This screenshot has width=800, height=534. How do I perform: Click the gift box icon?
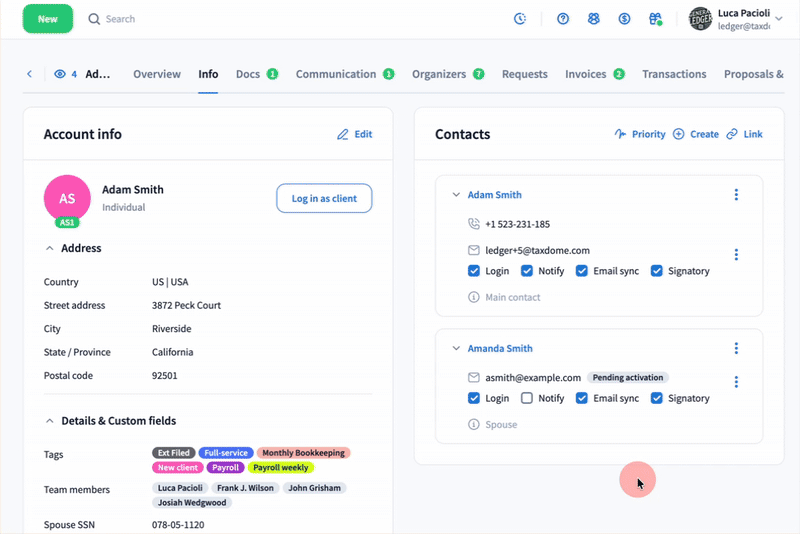pyautogui.click(x=655, y=19)
